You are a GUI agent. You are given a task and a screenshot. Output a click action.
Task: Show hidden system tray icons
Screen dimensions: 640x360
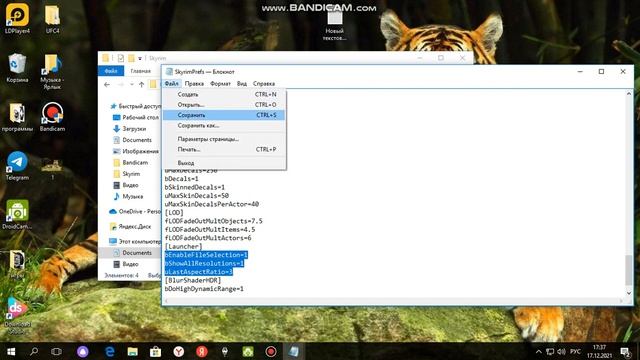(539, 351)
